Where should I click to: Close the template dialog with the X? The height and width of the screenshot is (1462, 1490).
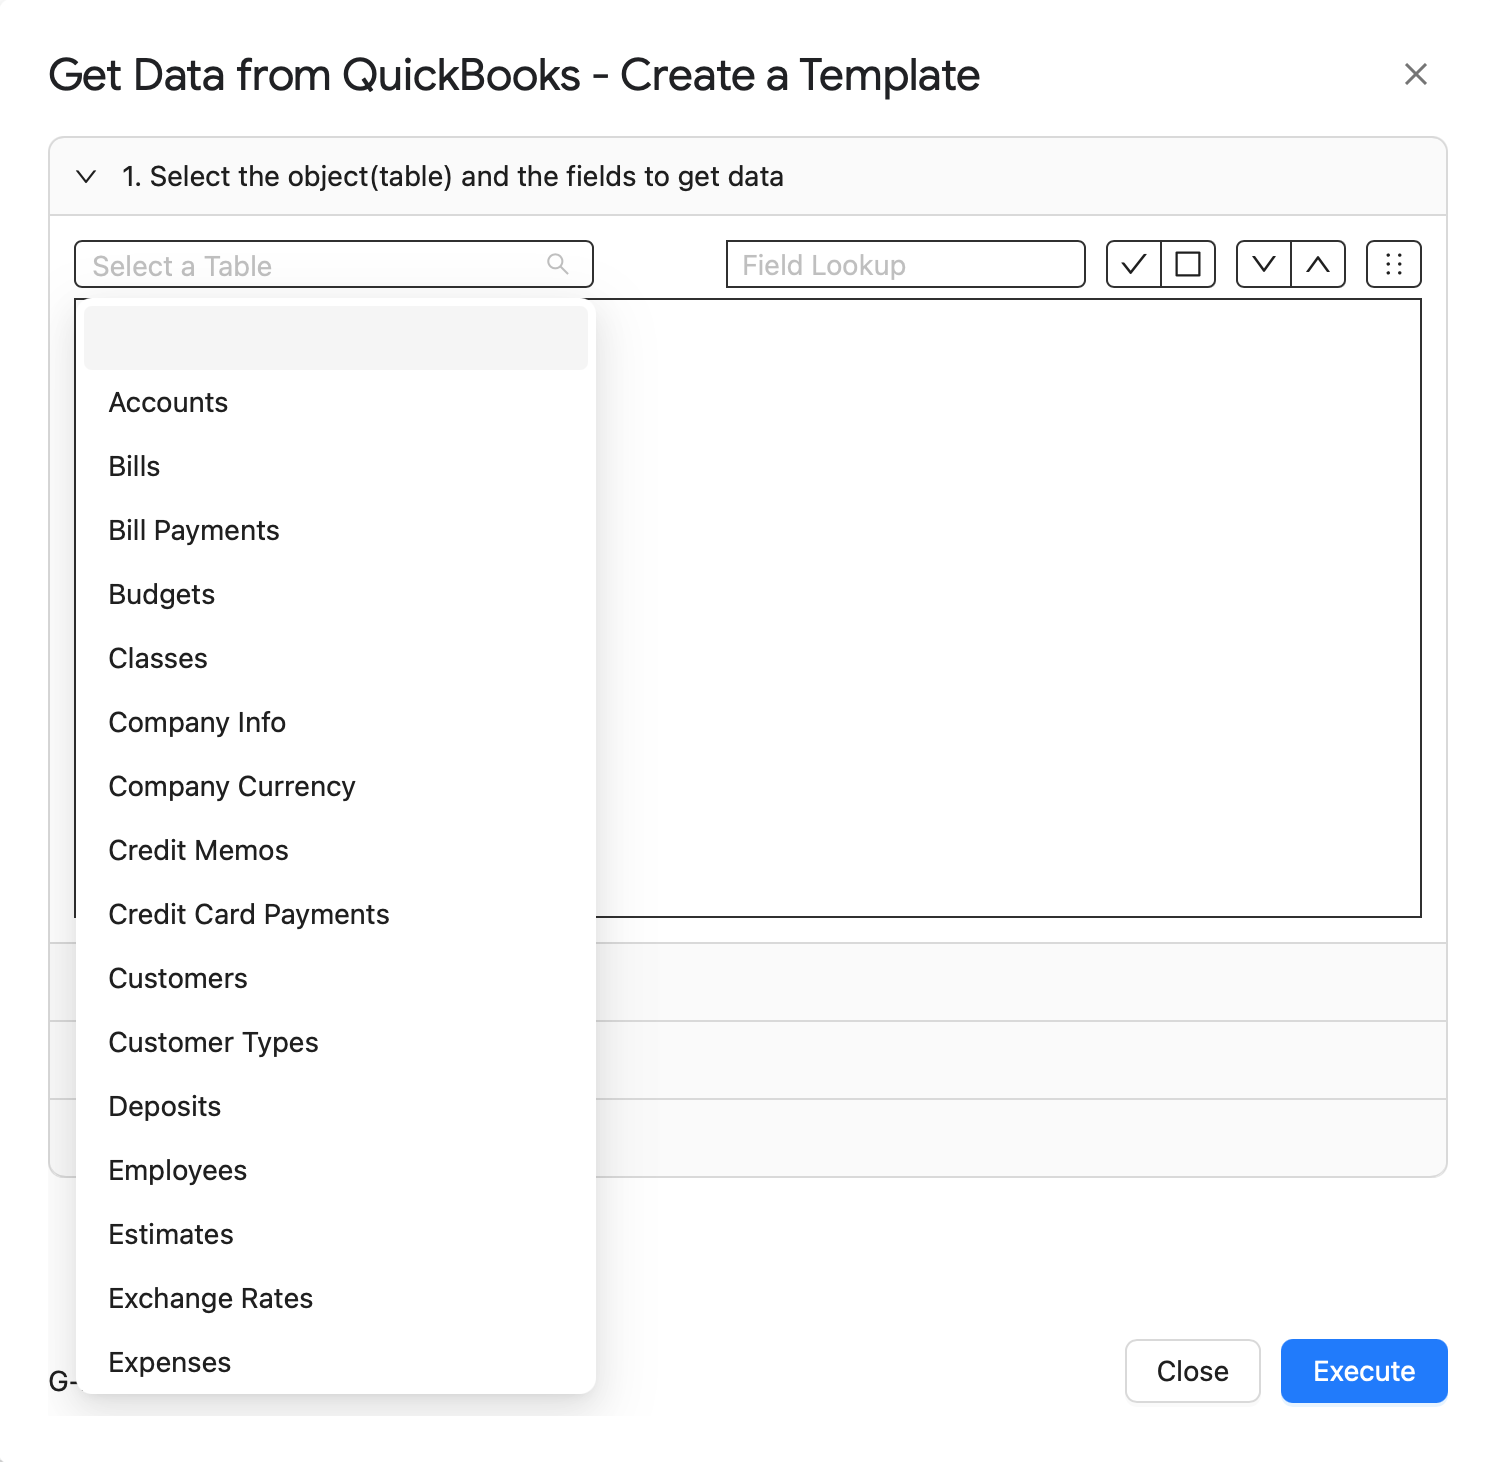(x=1415, y=74)
